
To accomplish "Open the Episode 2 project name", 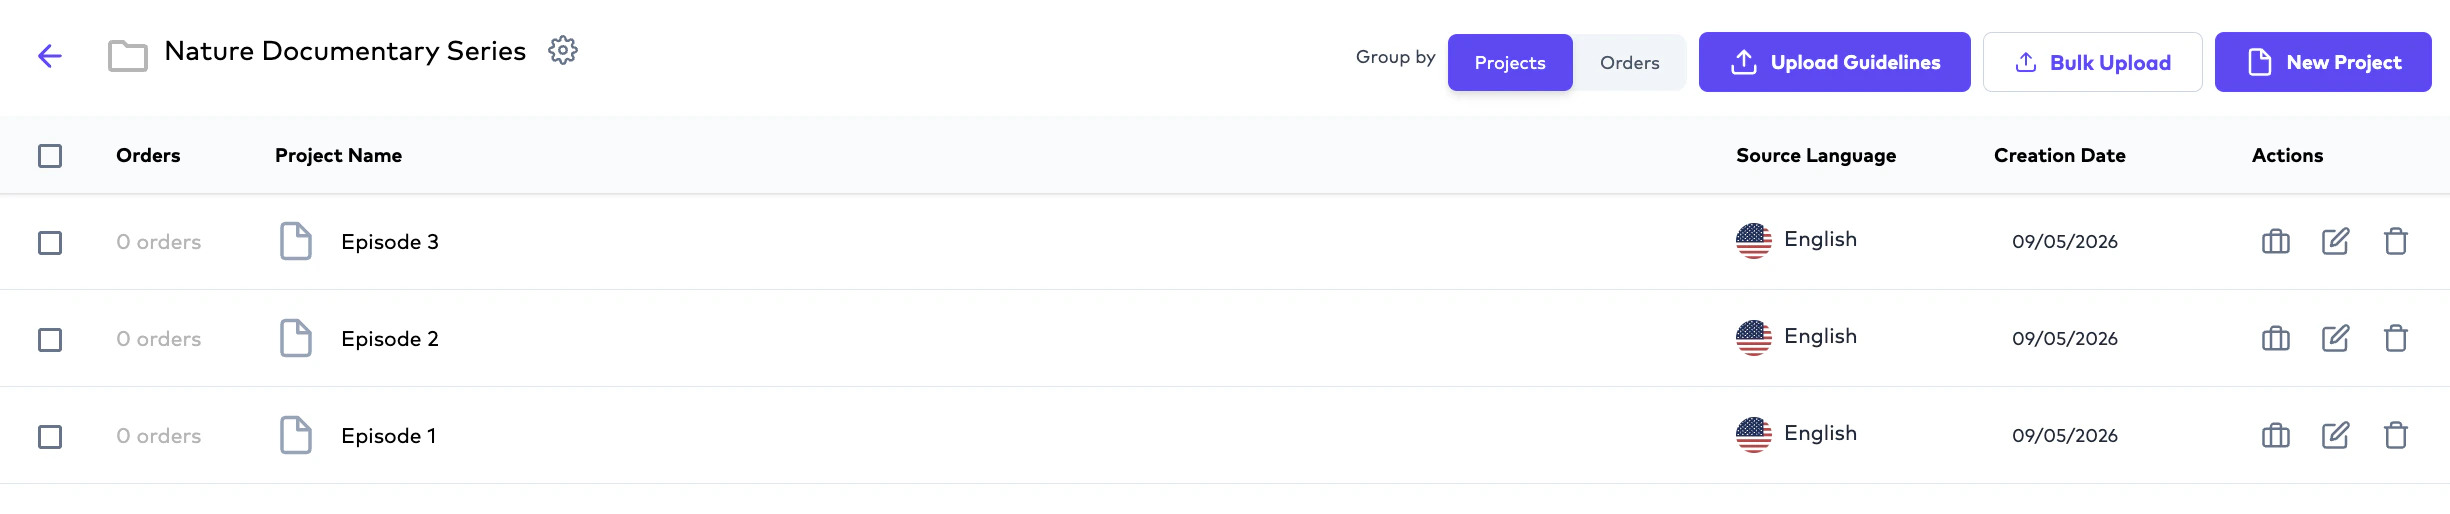I will coord(390,339).
